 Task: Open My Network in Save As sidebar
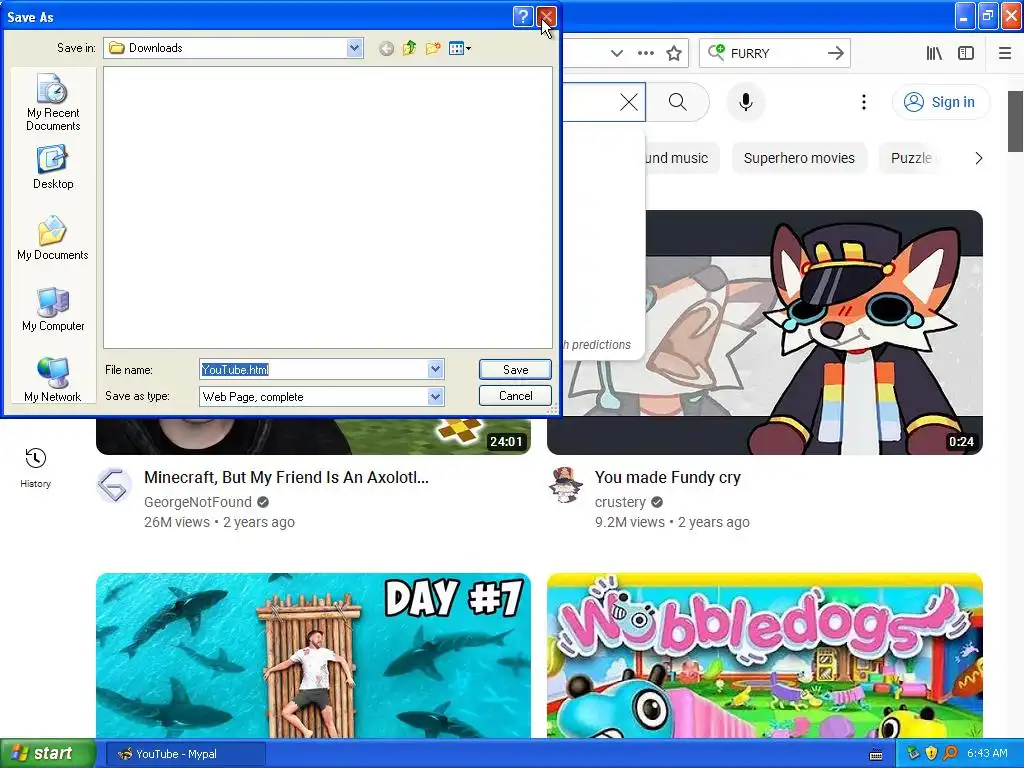53,380
